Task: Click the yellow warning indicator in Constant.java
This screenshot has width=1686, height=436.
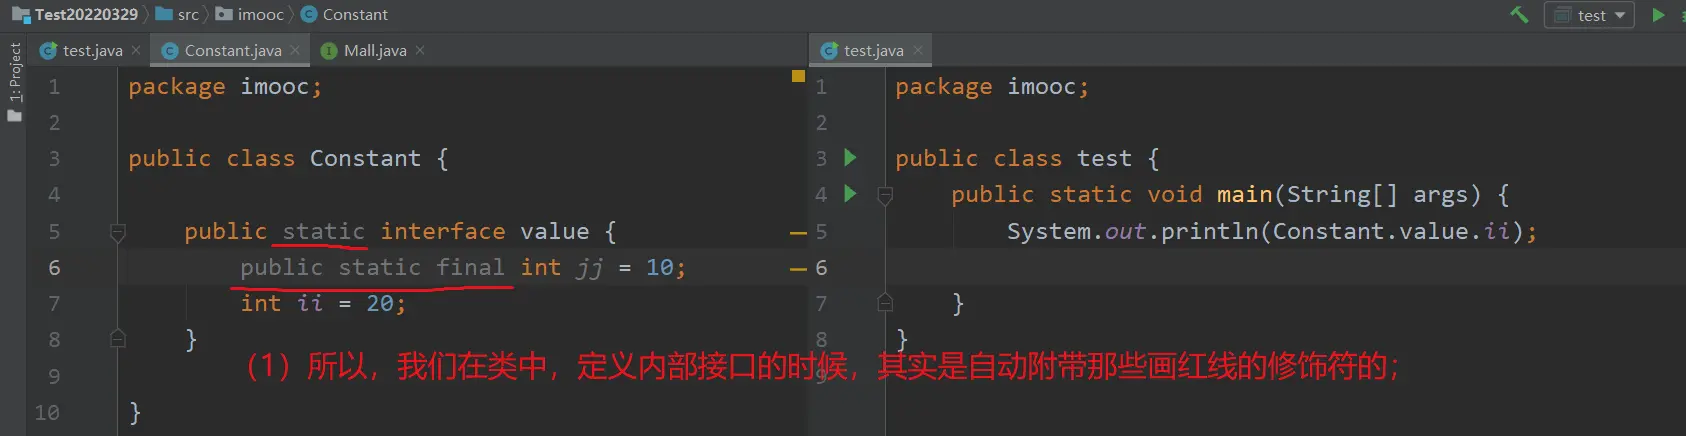Action: 798,76
